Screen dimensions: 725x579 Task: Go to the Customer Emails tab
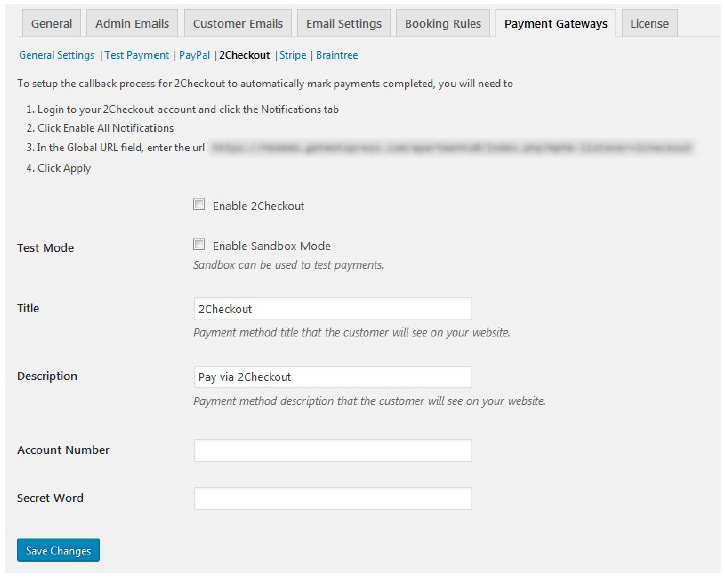tap(238, 24)
